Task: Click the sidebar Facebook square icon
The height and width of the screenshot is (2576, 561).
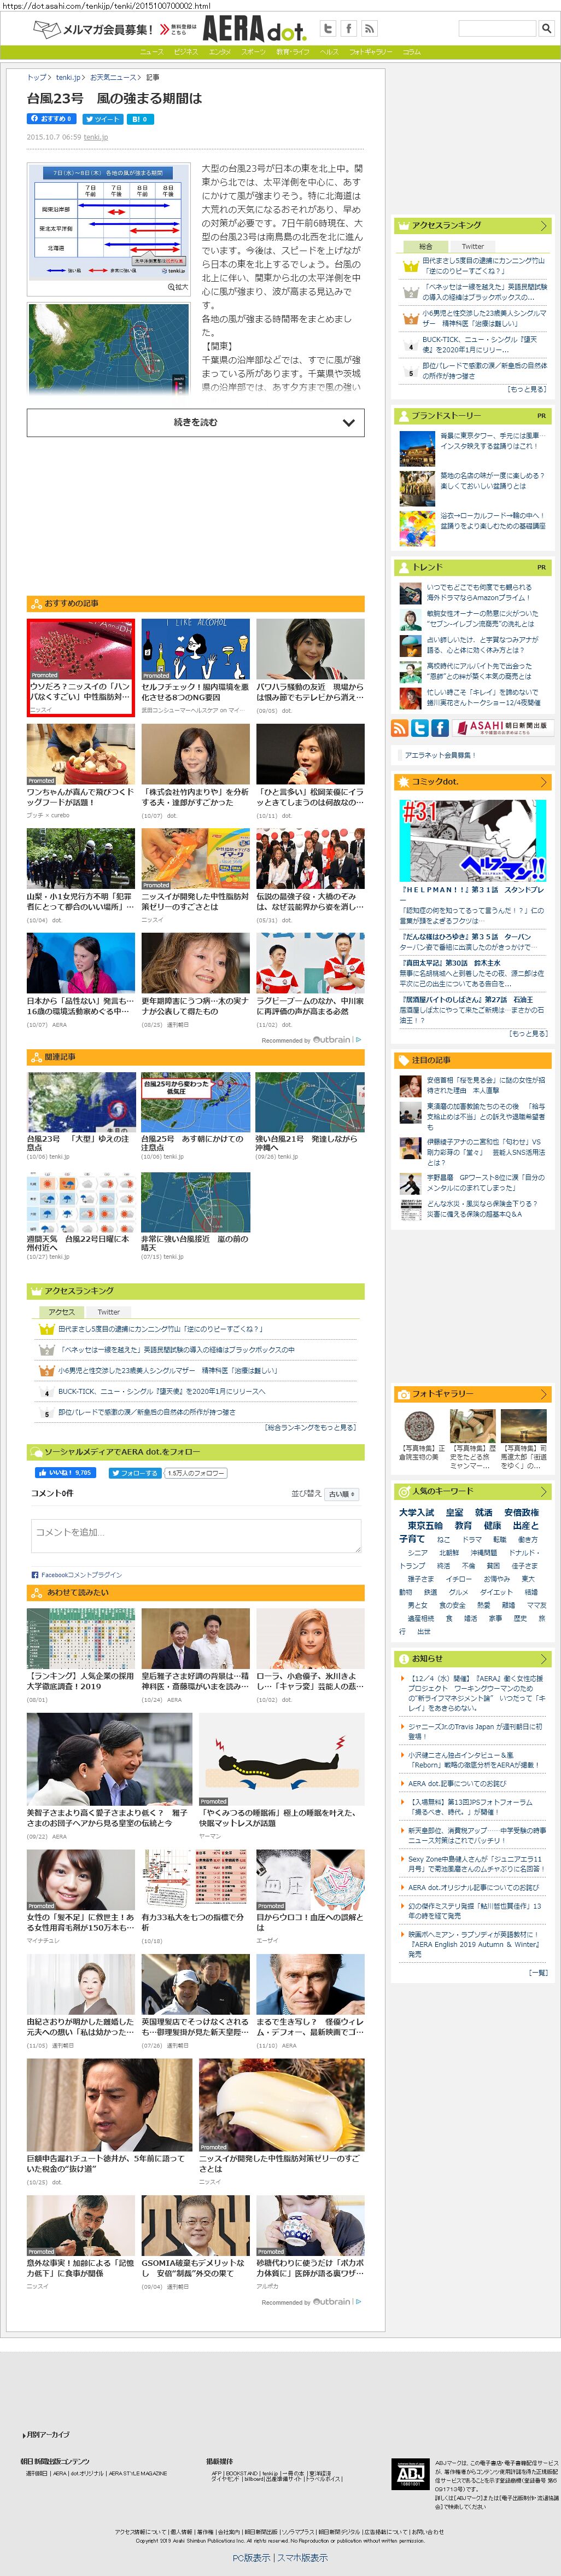Action: [x=440, y=728]
